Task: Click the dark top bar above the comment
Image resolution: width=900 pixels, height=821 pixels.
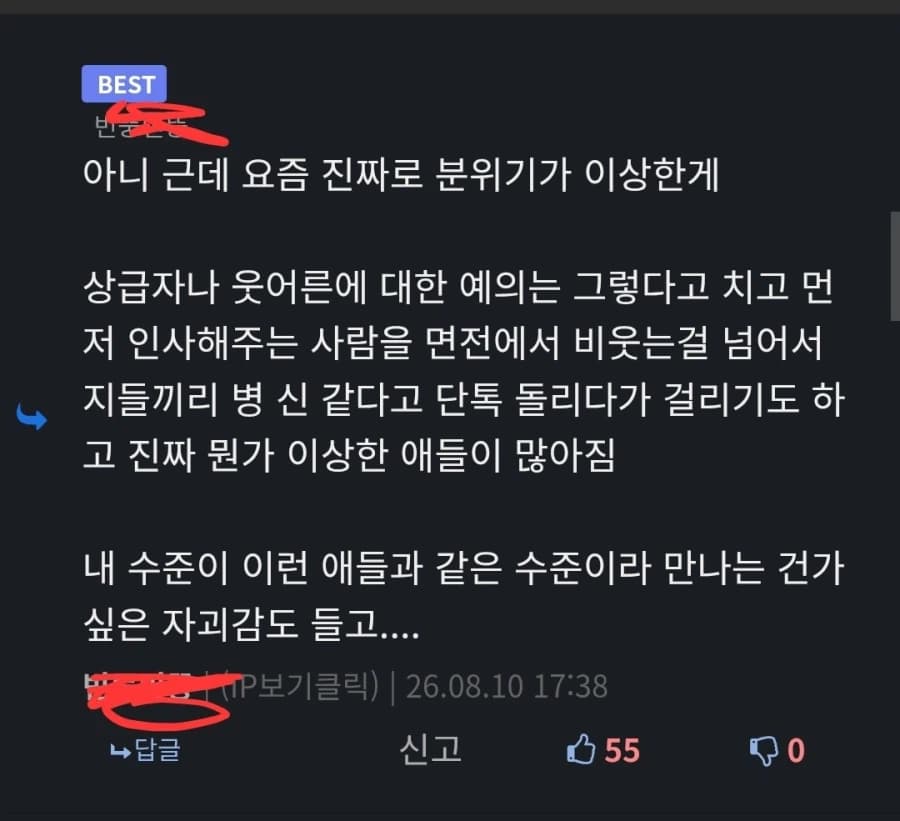Action: (450, 7)
